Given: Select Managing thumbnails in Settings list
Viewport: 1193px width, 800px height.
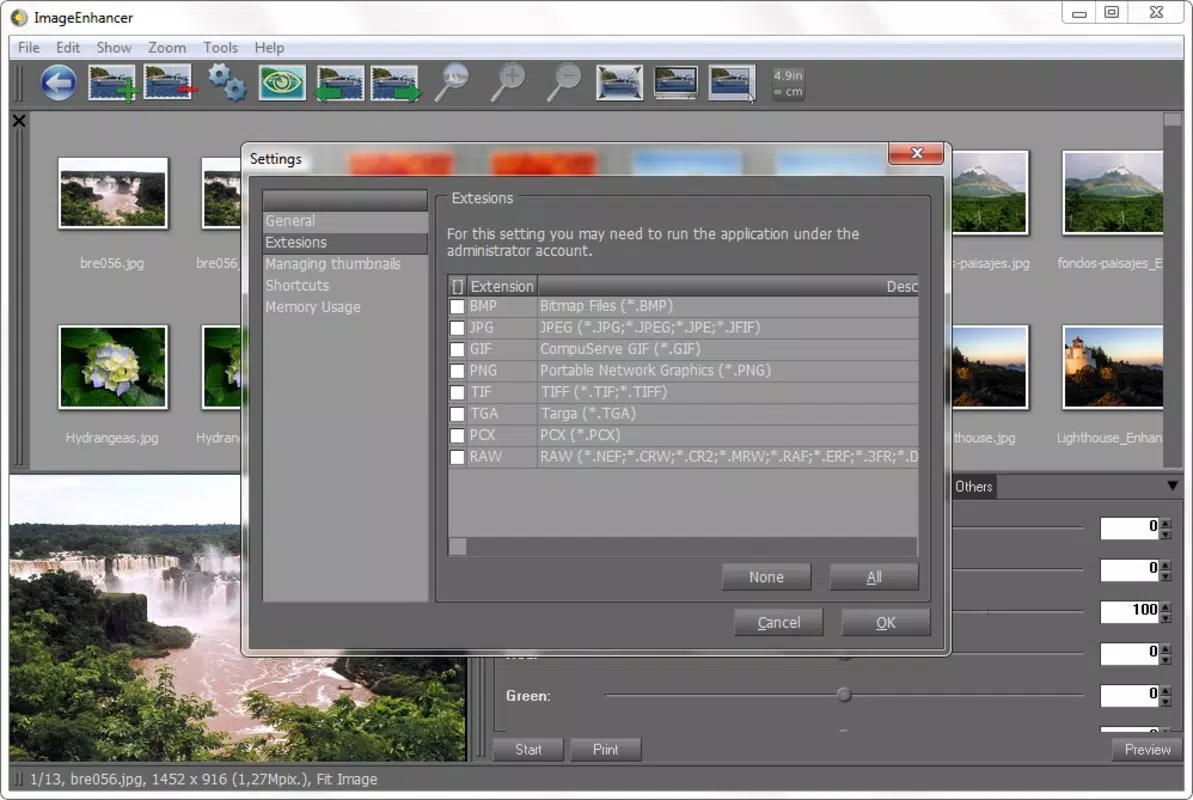Looking at the screenshot, I should [x=344, y=264].
